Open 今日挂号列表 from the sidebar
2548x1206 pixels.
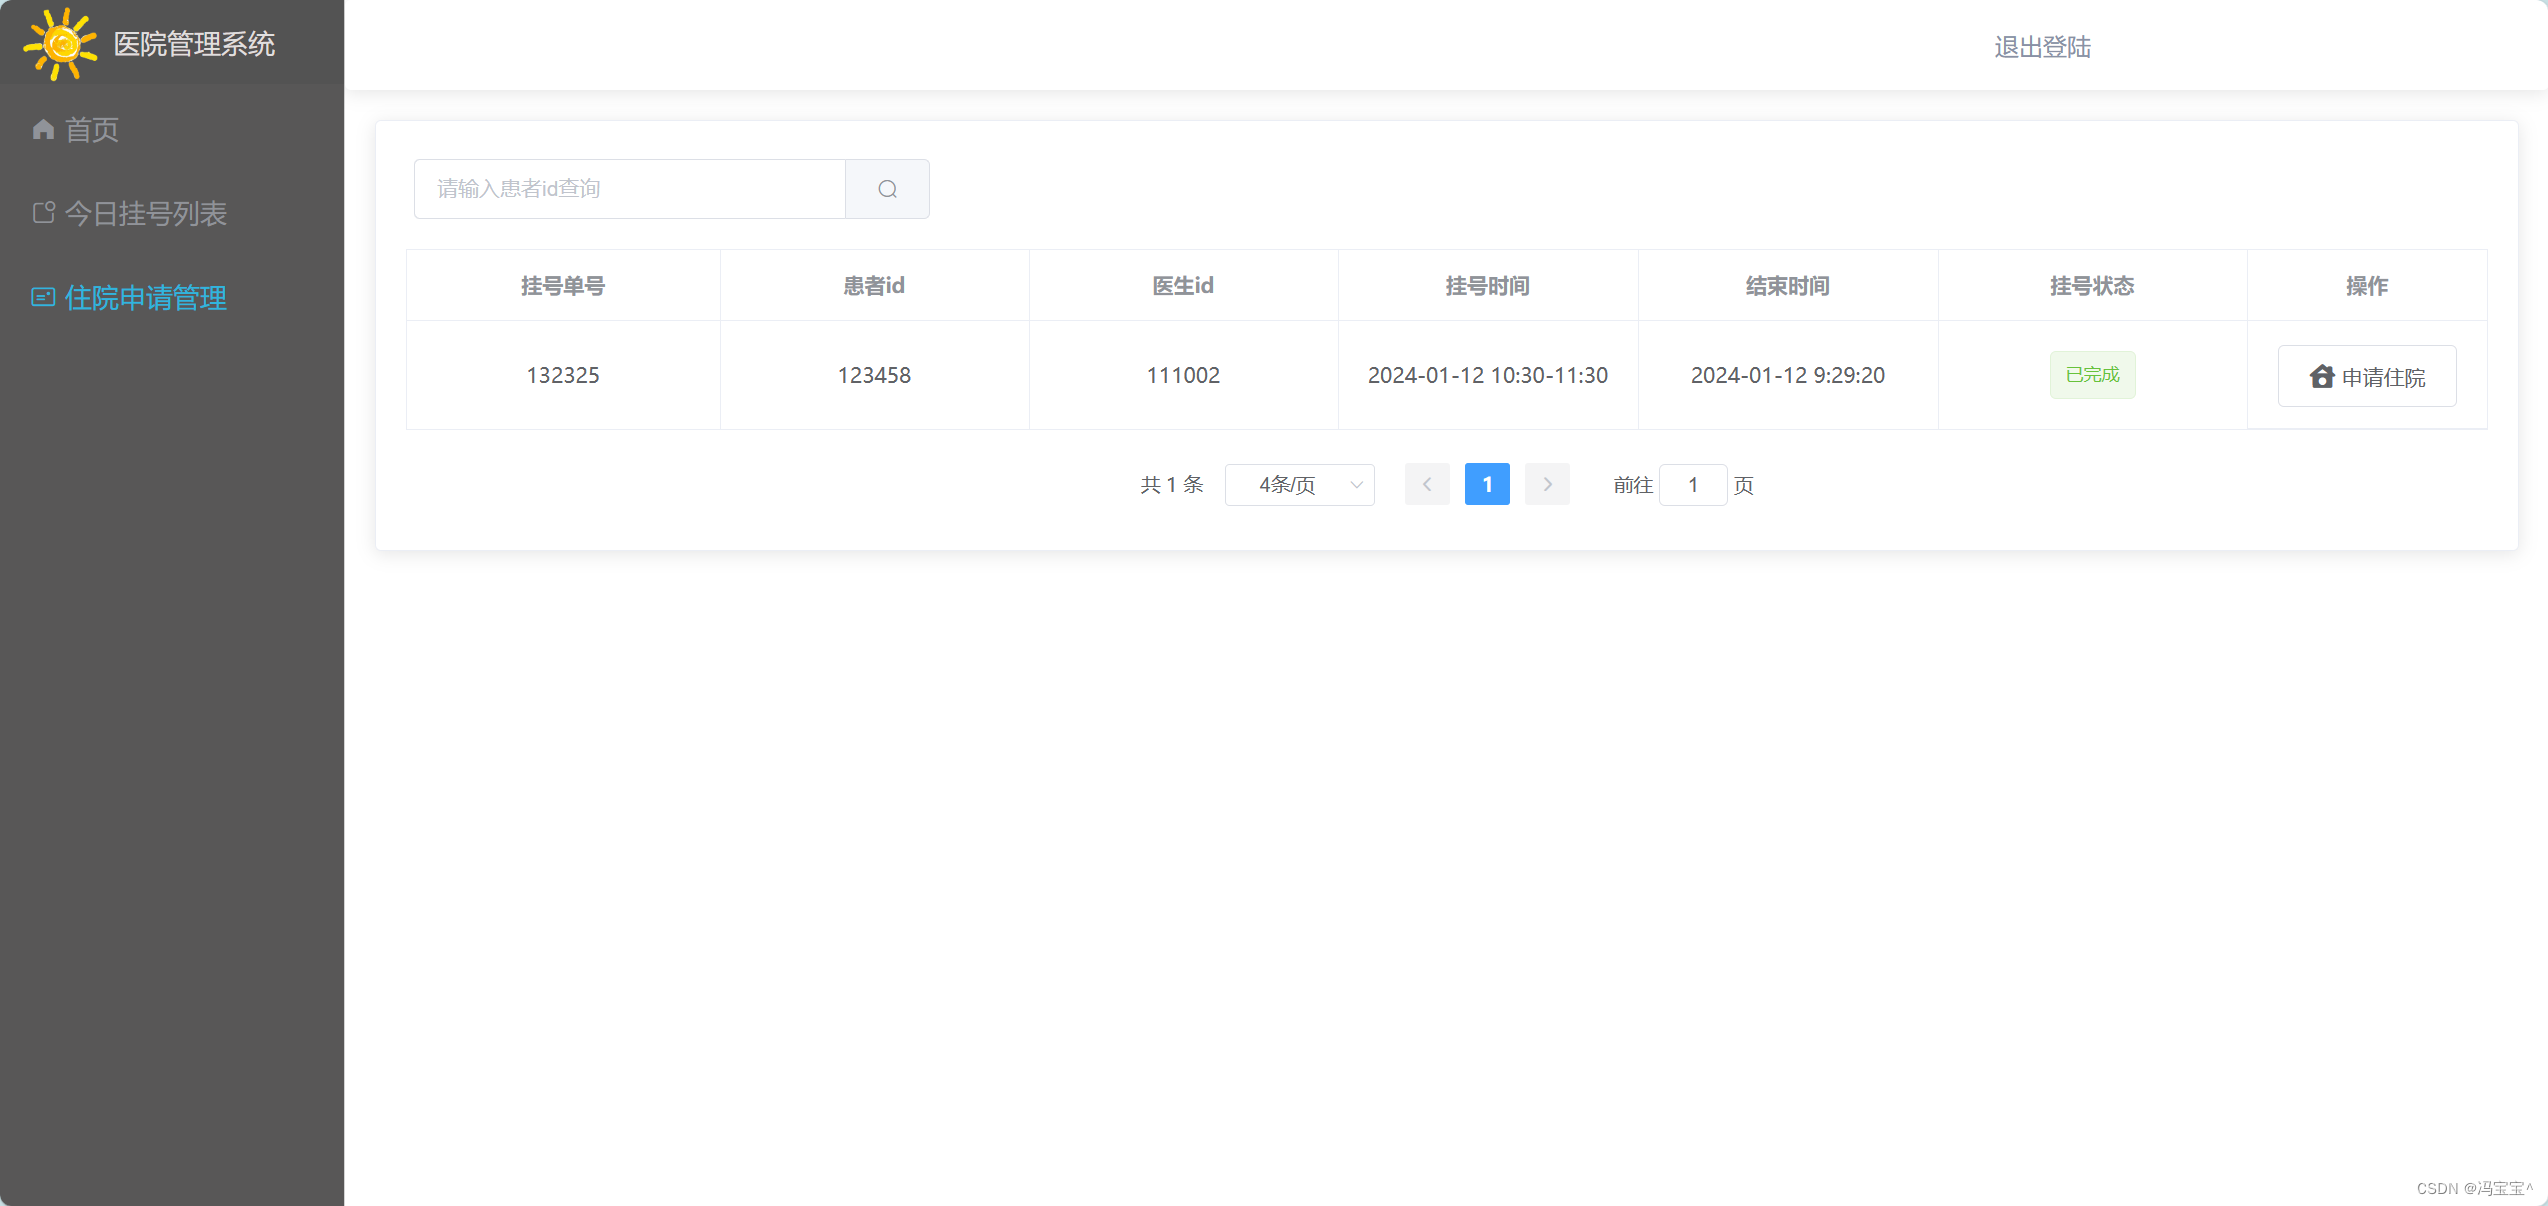tap(146, 212)
